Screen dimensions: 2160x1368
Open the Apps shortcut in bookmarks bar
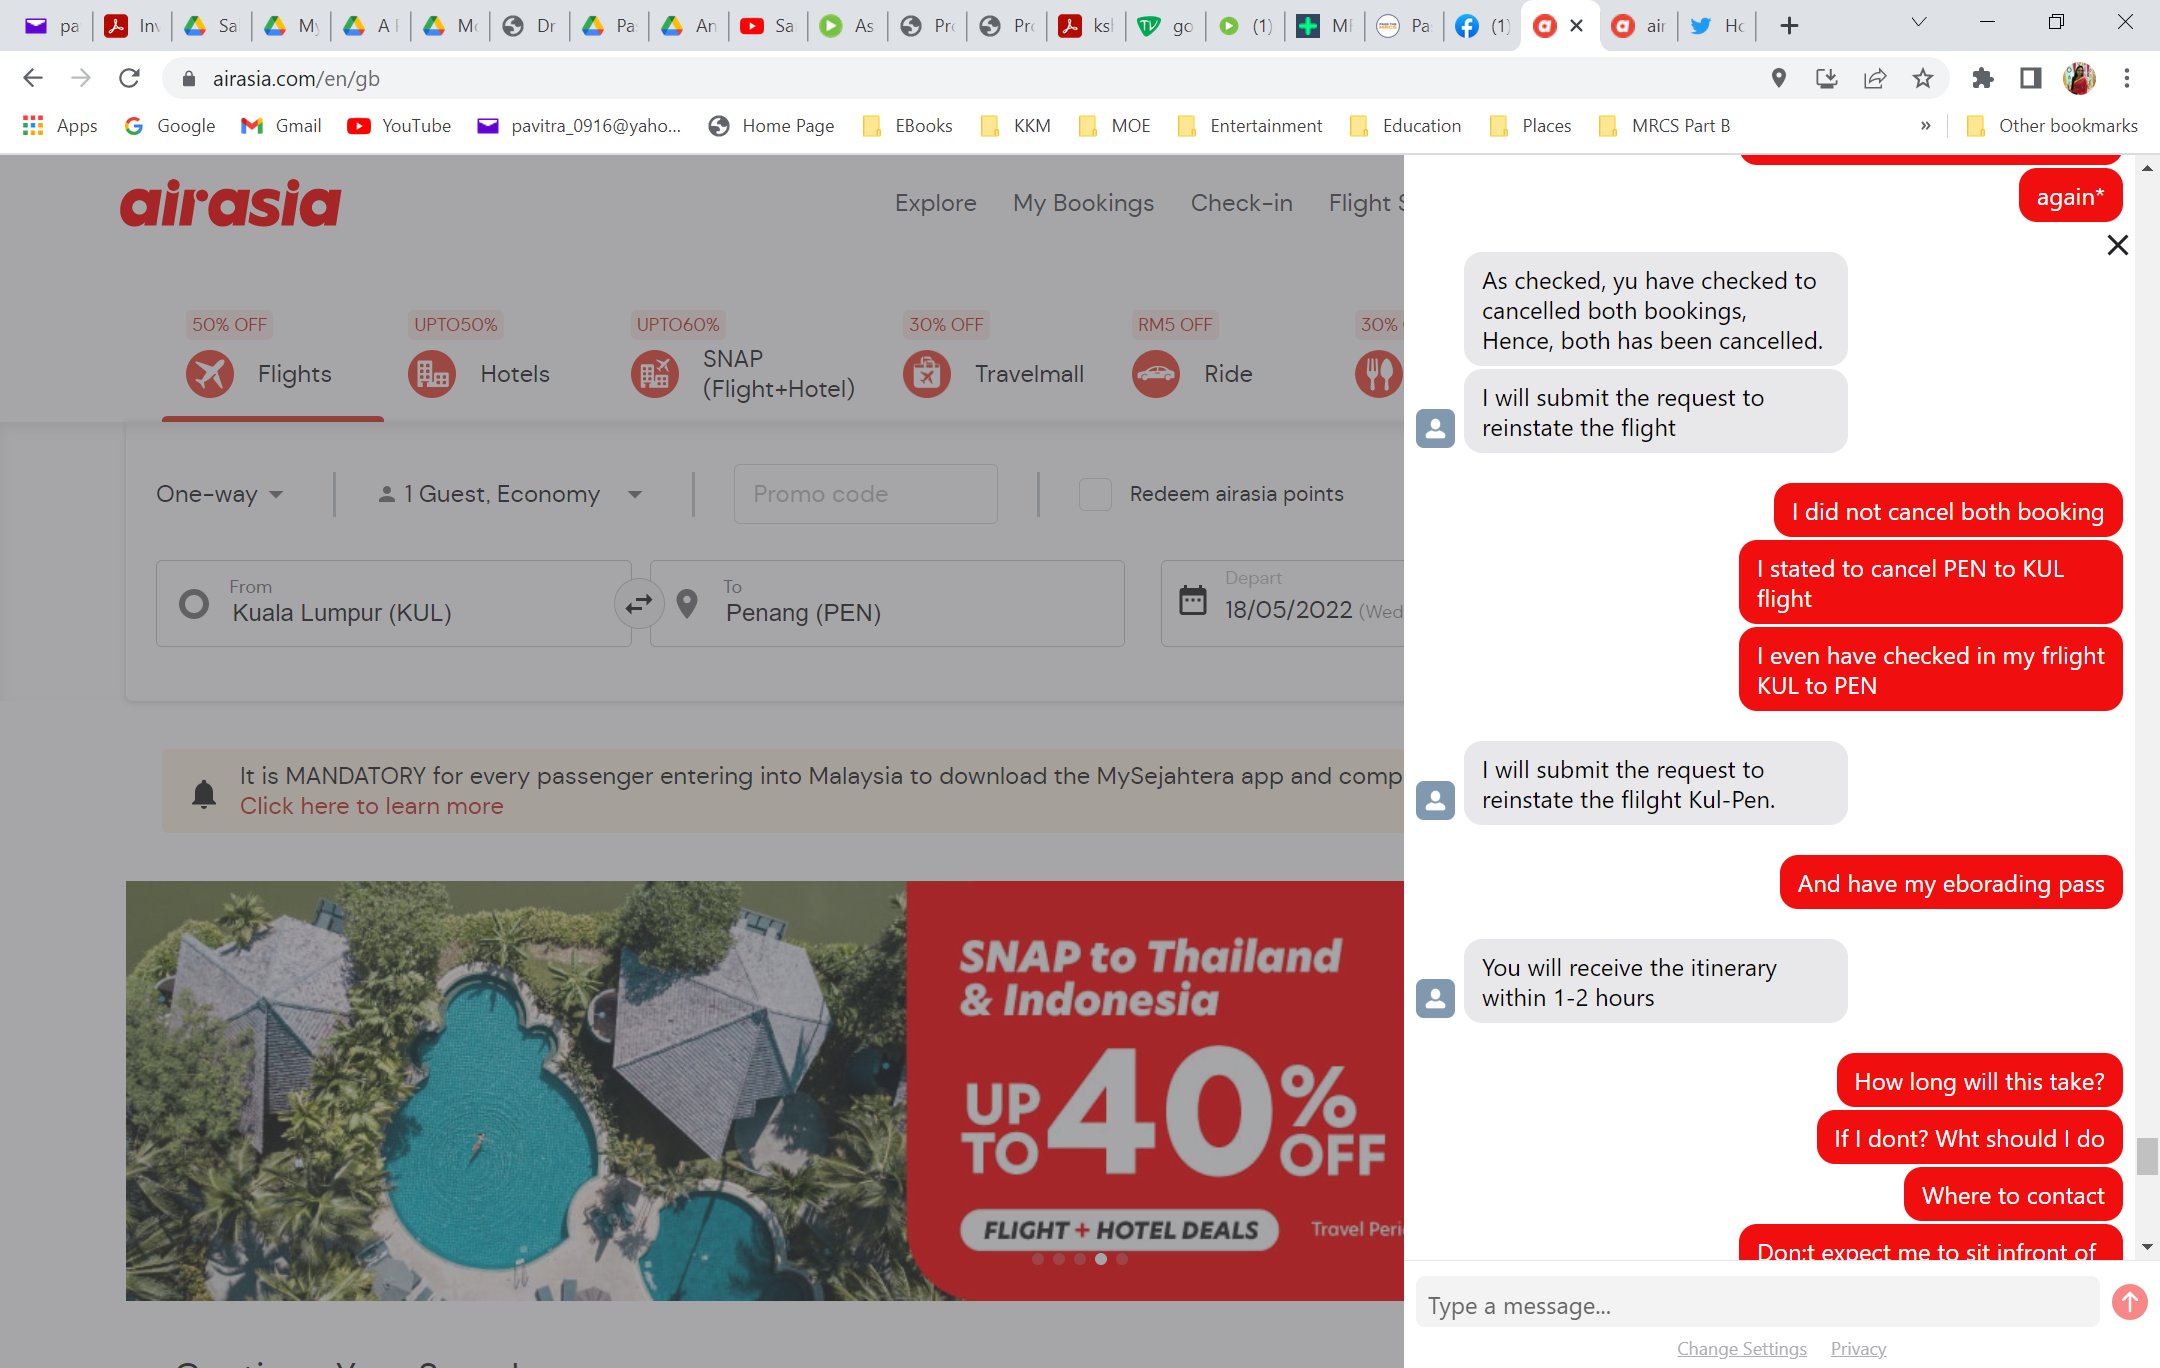point(60,126)
